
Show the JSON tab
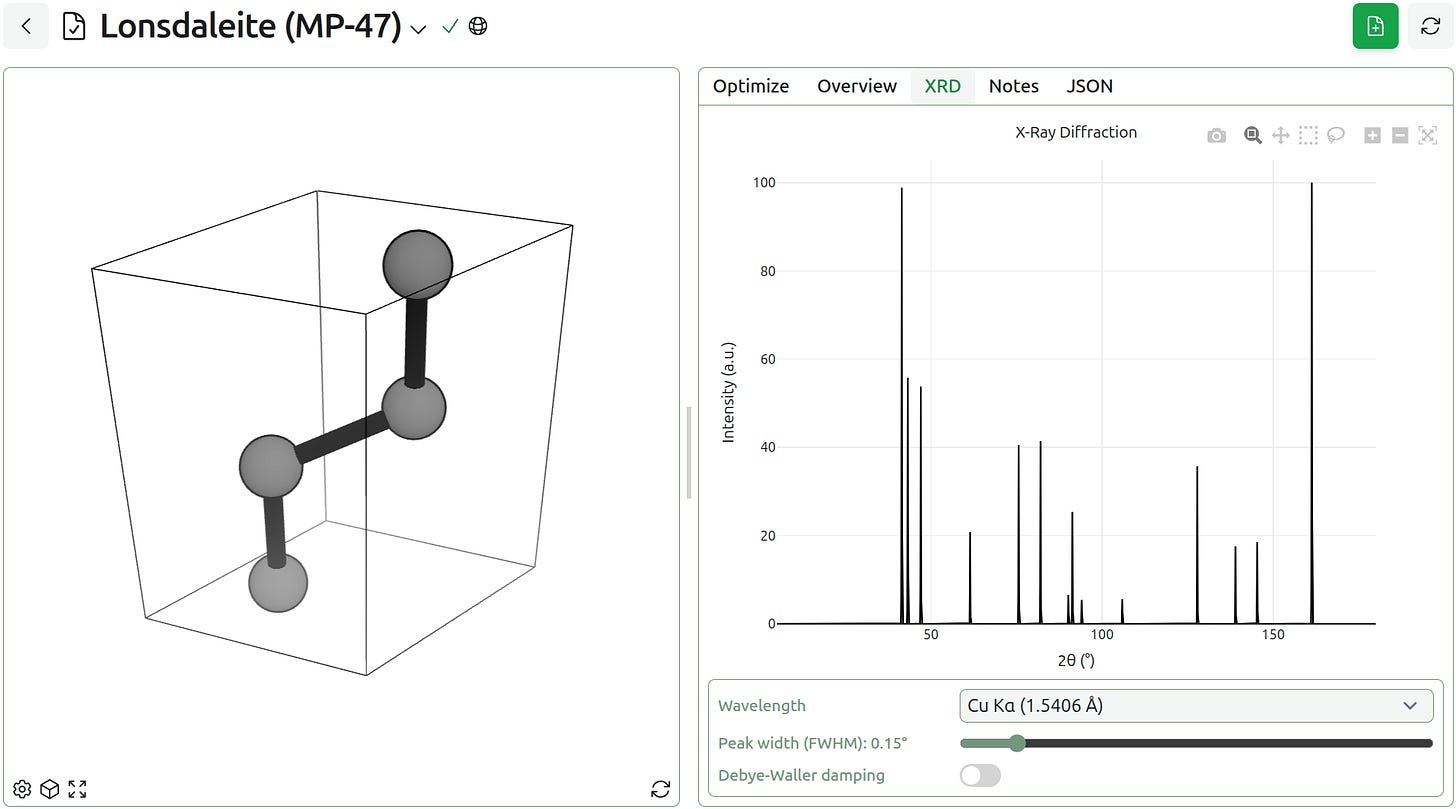pos(1089,86)
